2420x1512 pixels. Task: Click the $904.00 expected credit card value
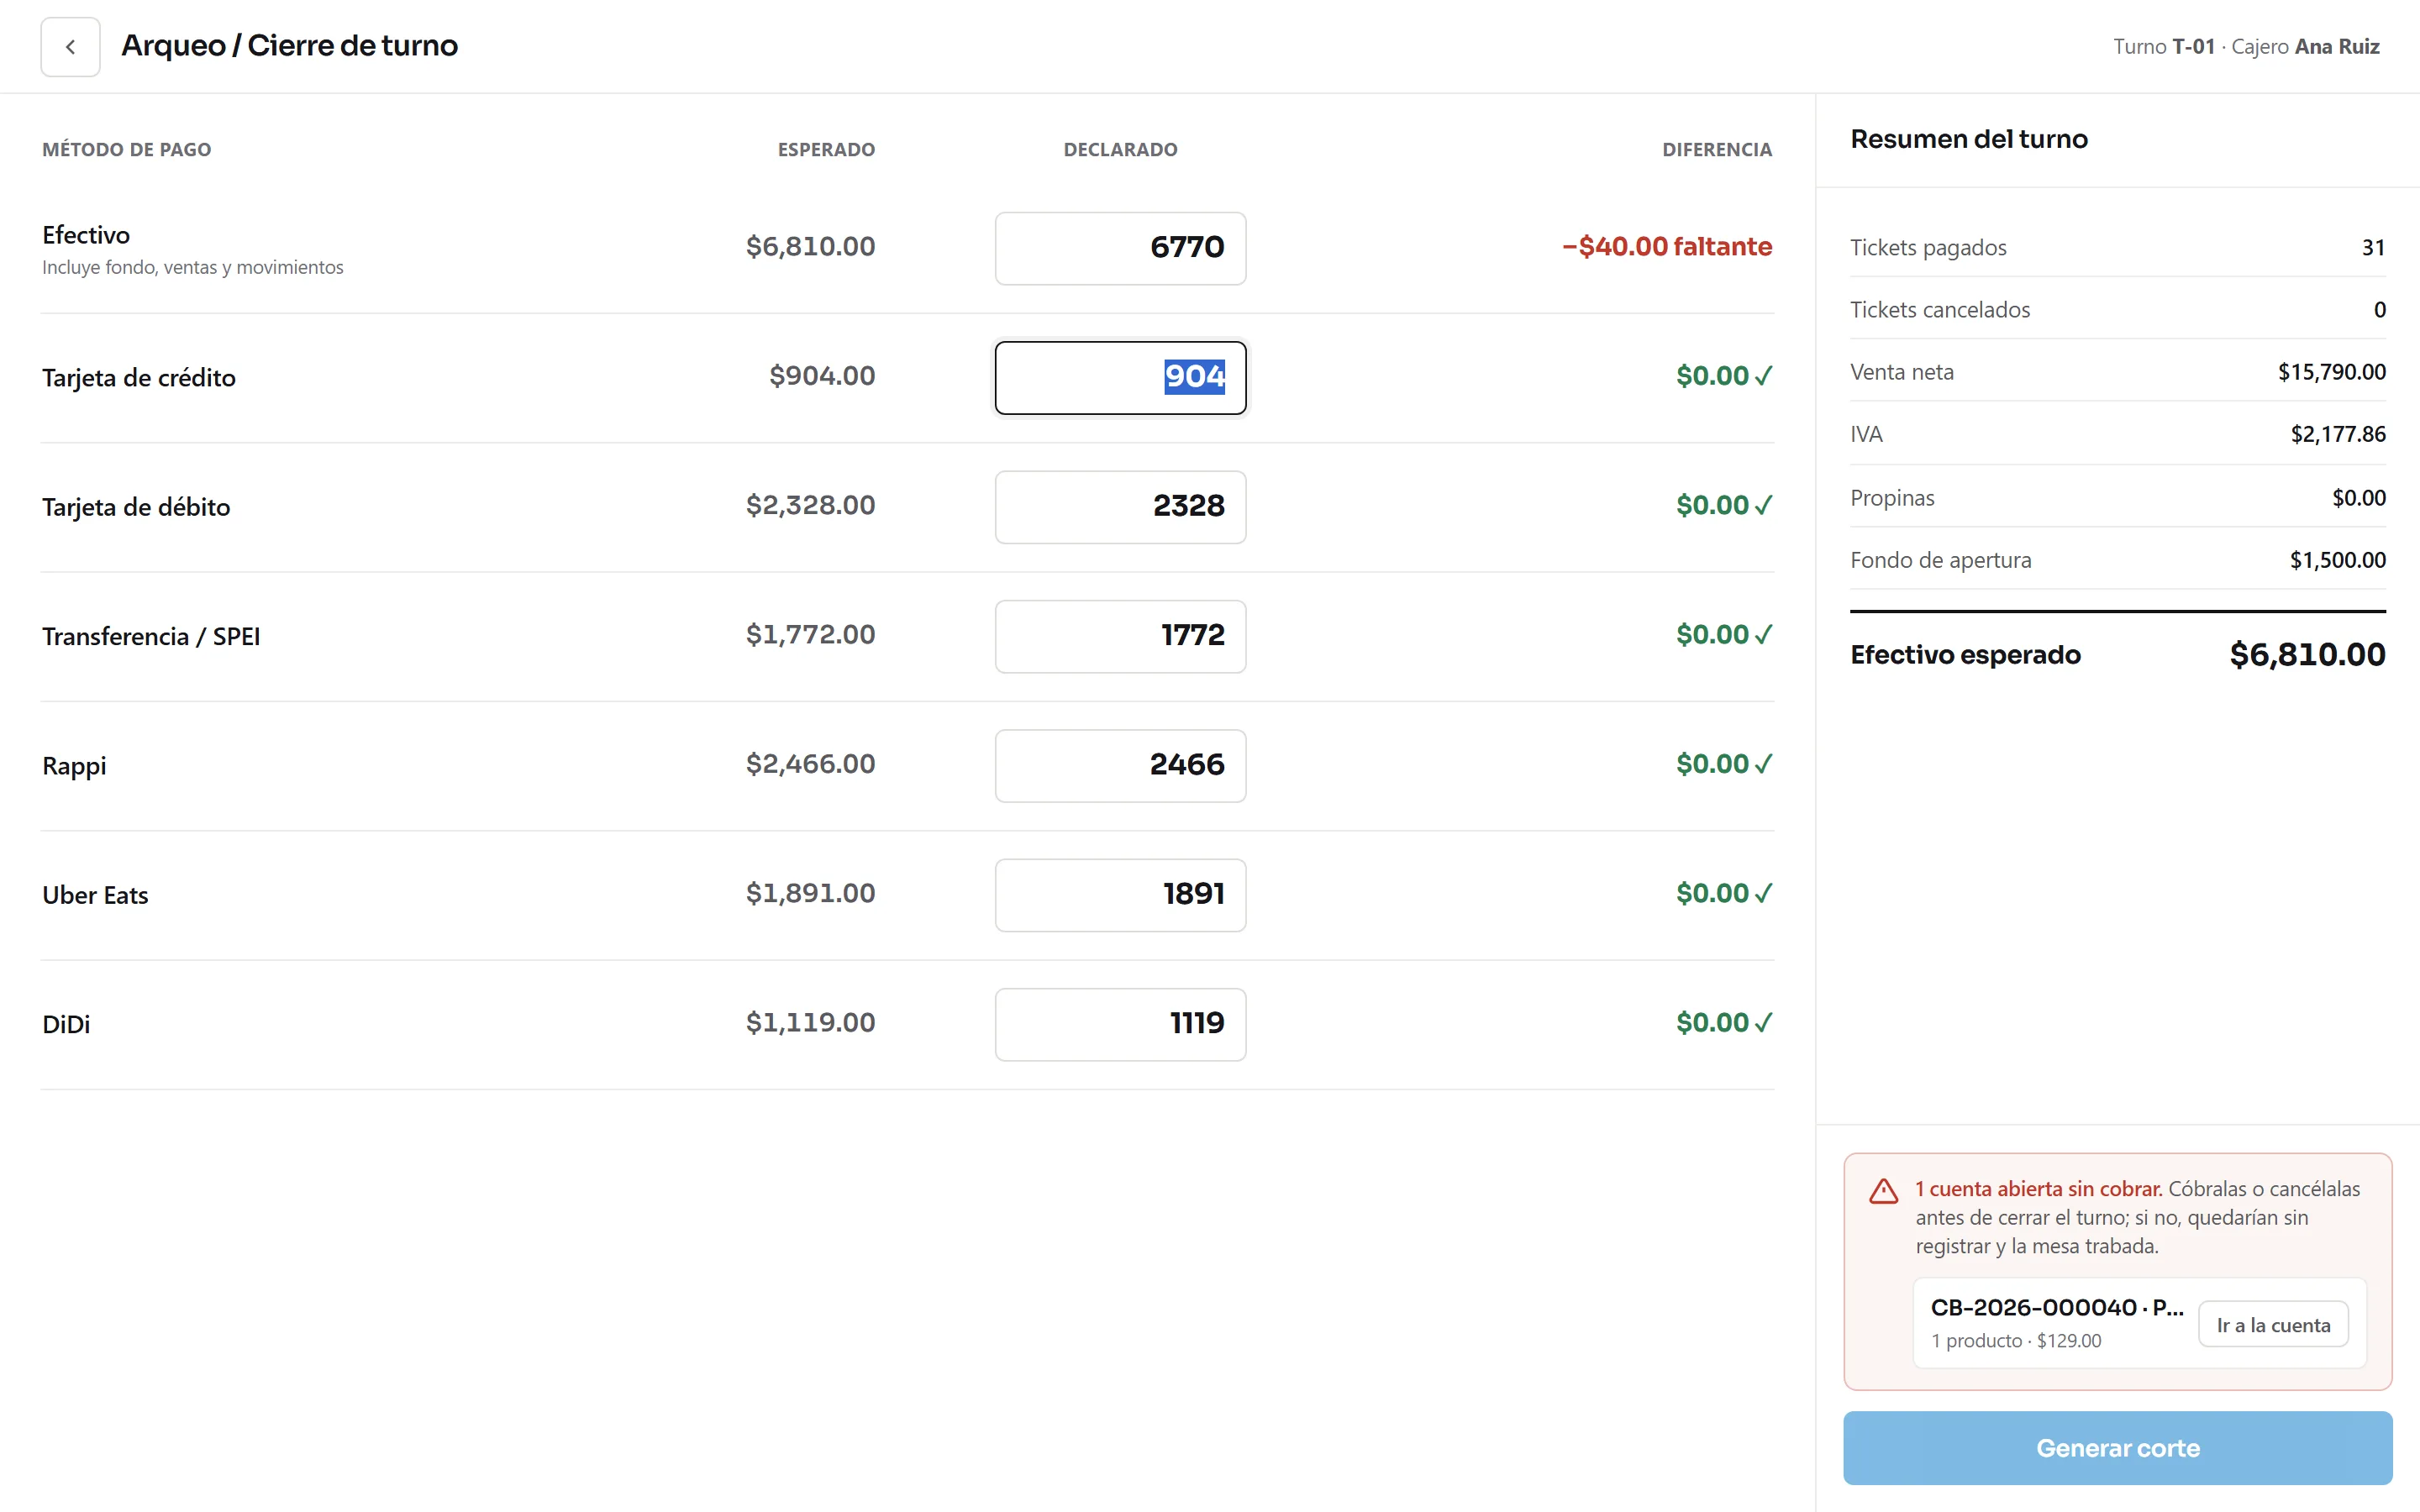click(x=822, y=376)
